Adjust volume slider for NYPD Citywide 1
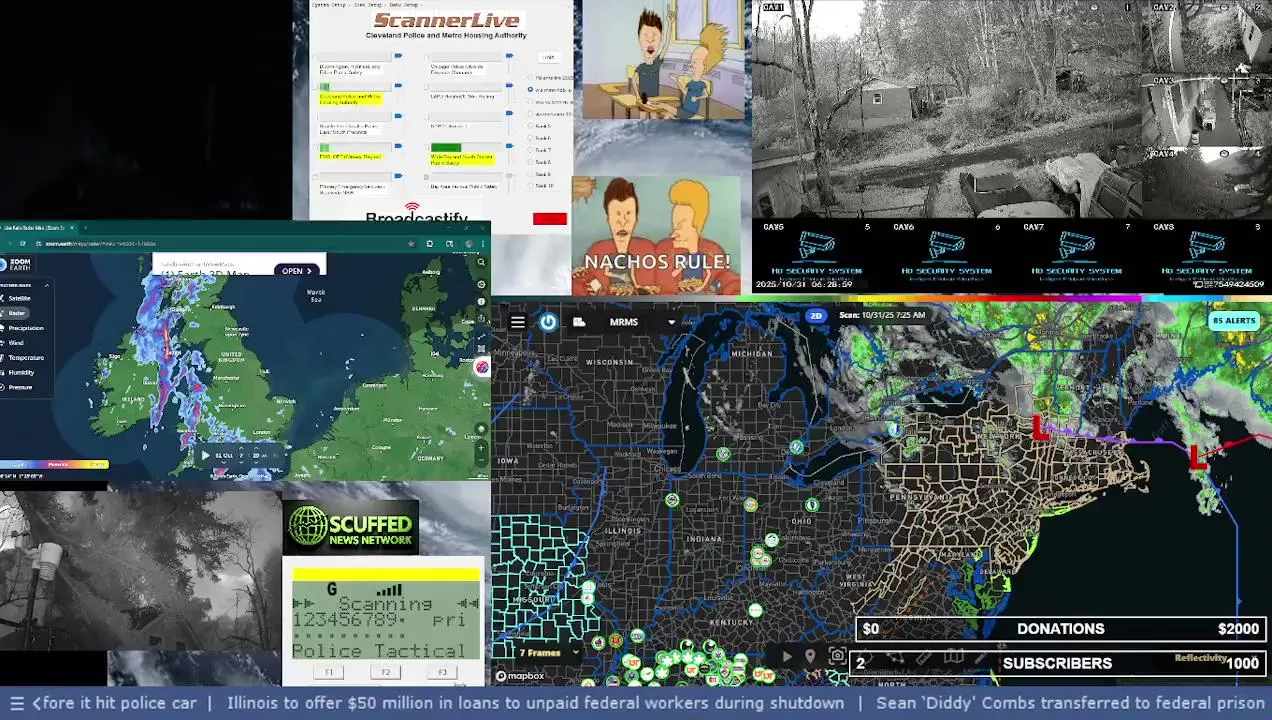The image size is (1272, 720). point(509,113)
